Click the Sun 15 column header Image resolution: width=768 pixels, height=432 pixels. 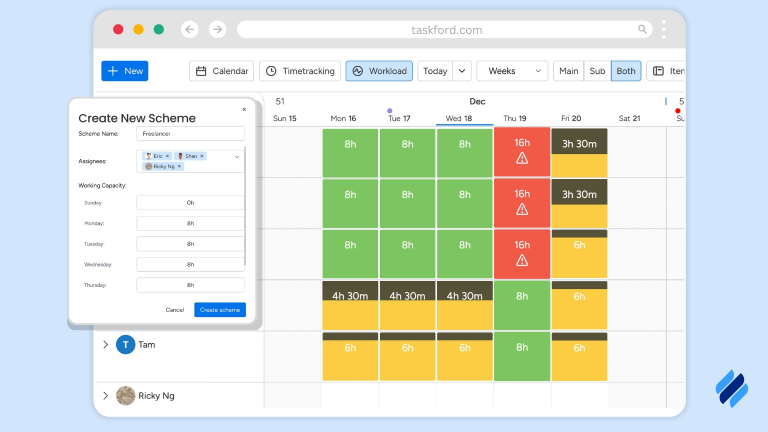285,119
